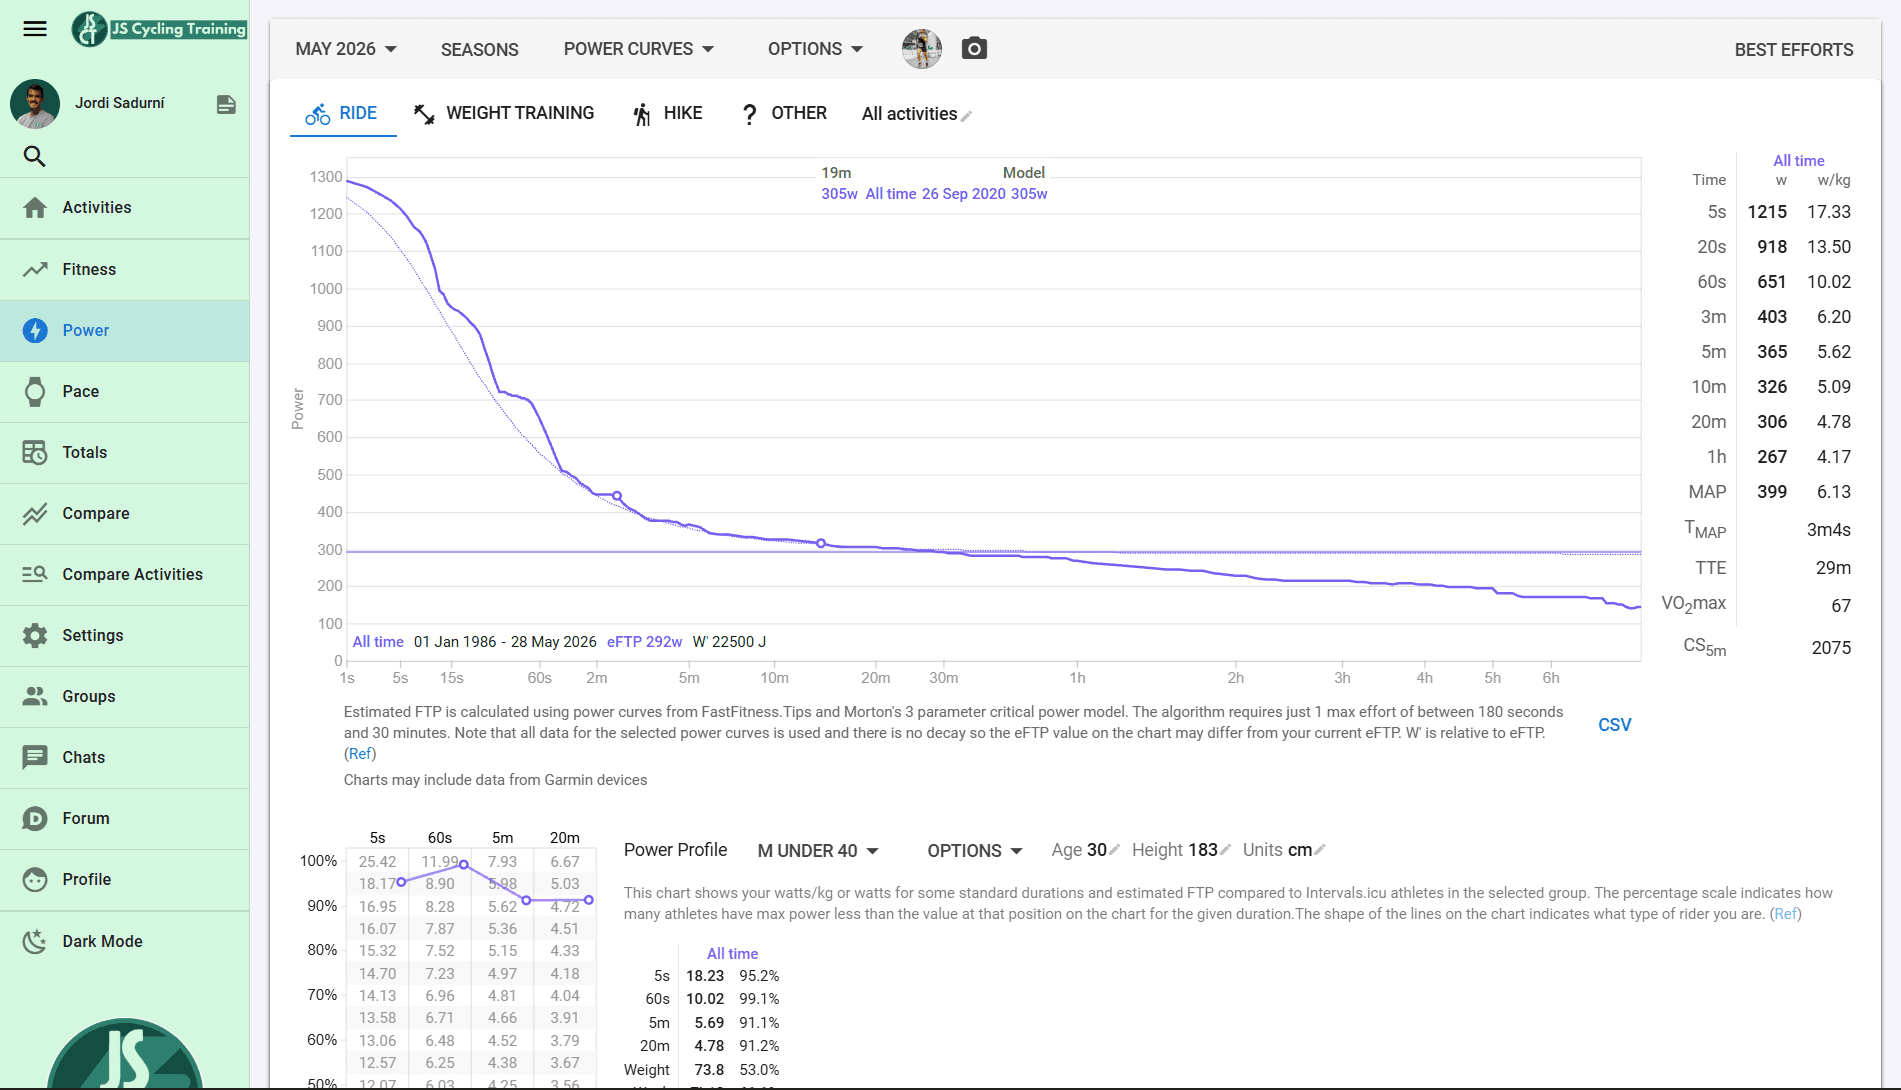Click the All time header in power table
Image resolution: width=1901 pixels, height=1090 pixels.
1798,161
